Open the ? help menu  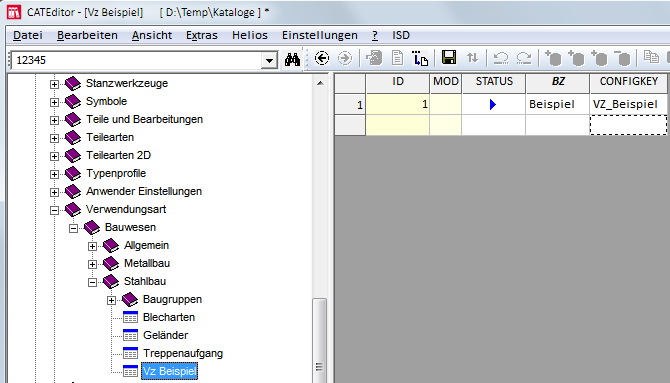tap(375, 35)
